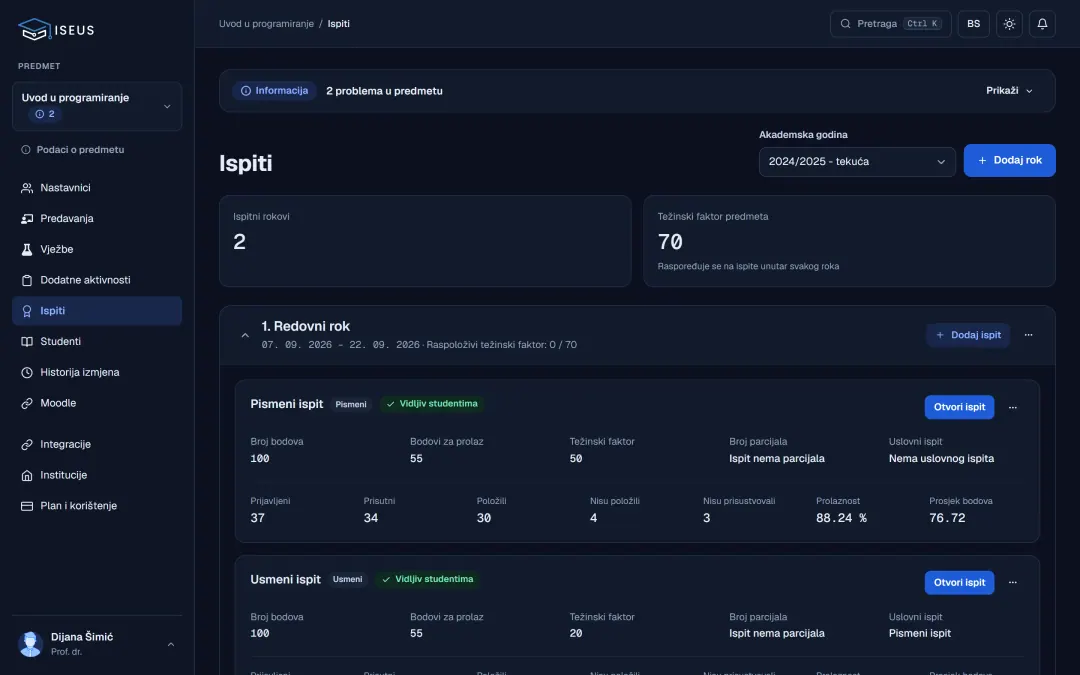Select Nastavnici menu item
The width and height of the screenshot is (1080, 675).
point(97,188)
